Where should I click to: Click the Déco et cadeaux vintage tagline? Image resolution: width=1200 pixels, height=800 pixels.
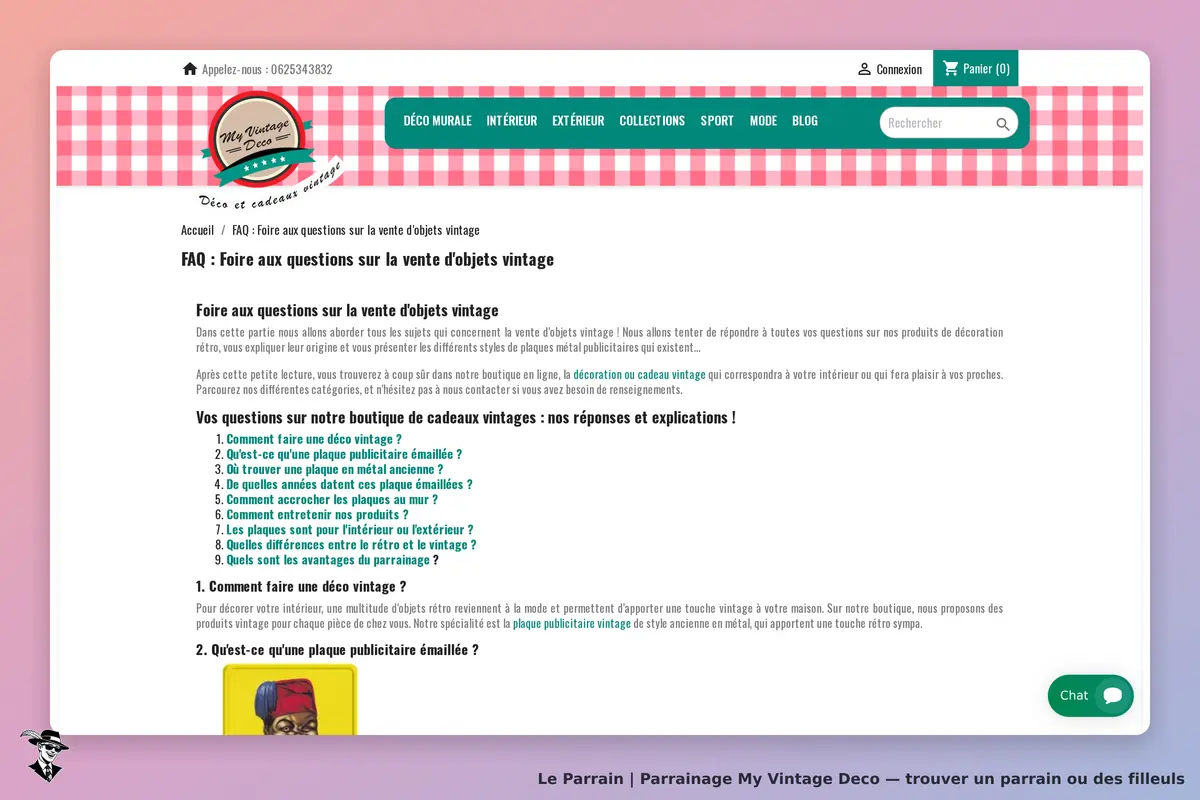[x=271, y=186]
